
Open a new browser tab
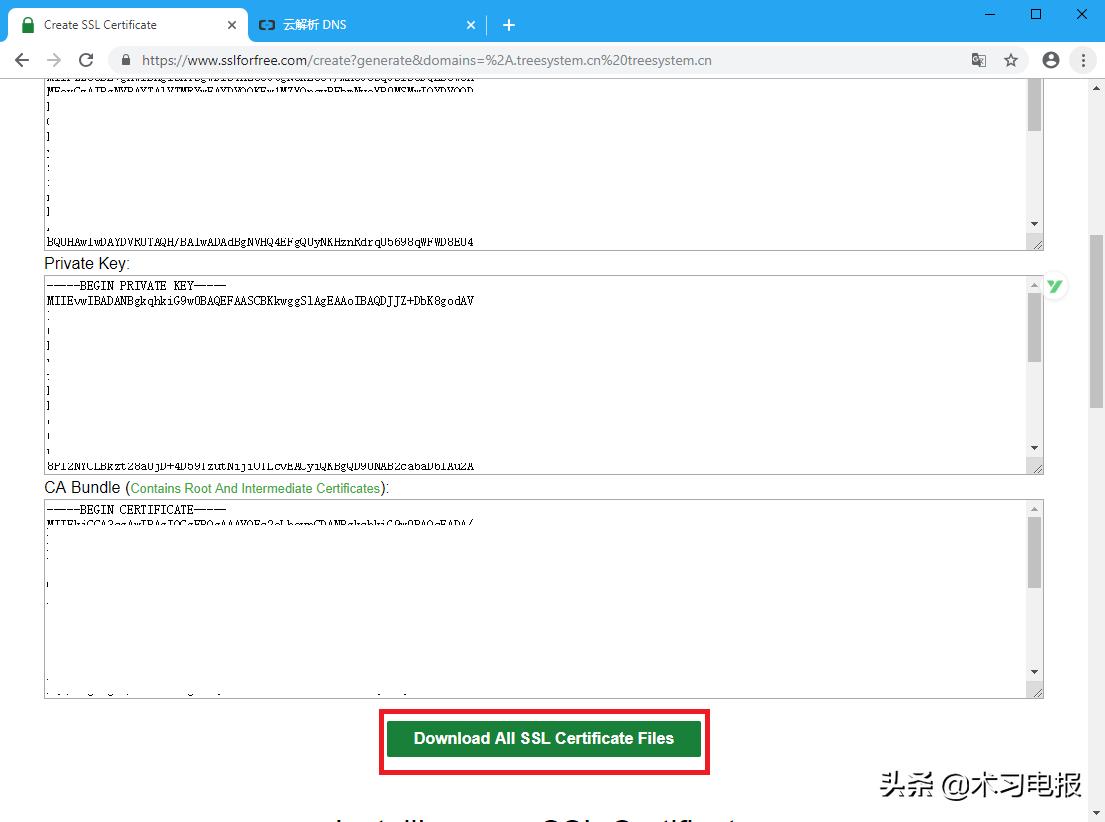point(509,25)
